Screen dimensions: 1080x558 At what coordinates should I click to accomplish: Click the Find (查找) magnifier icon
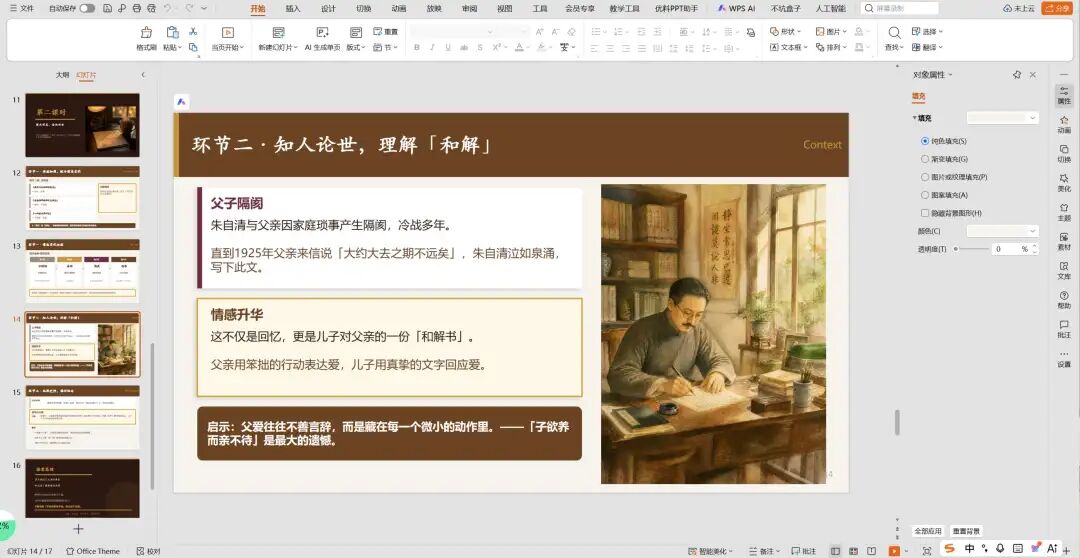coord(894,32)
